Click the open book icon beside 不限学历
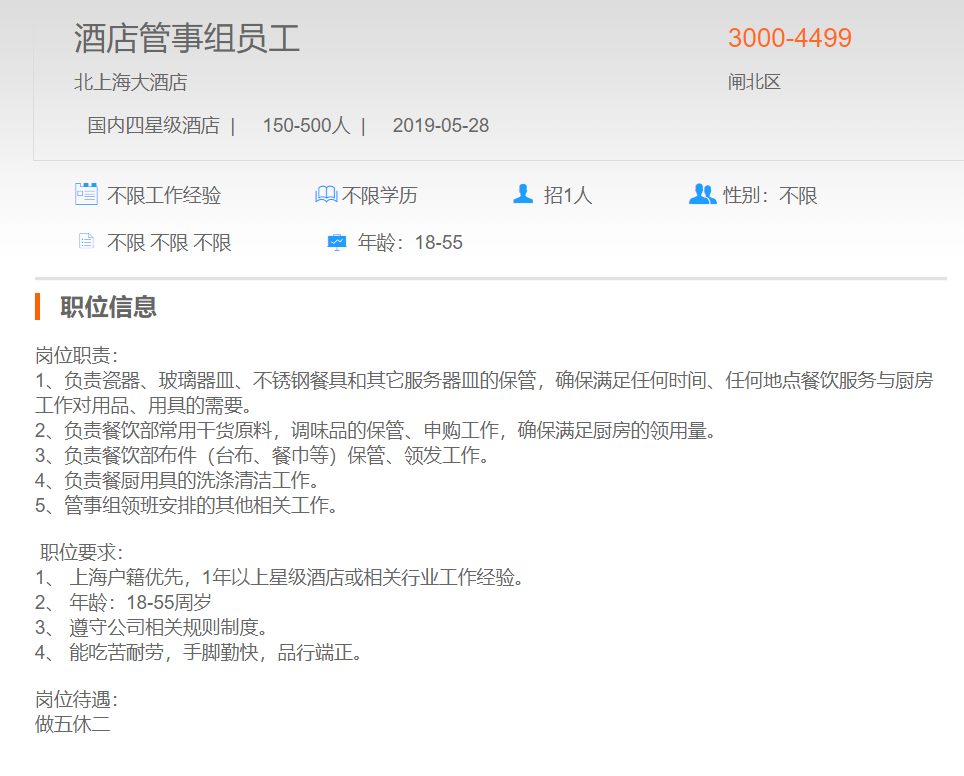The width and height of the screenshot is (964, 776). click(x=326, y=195)
